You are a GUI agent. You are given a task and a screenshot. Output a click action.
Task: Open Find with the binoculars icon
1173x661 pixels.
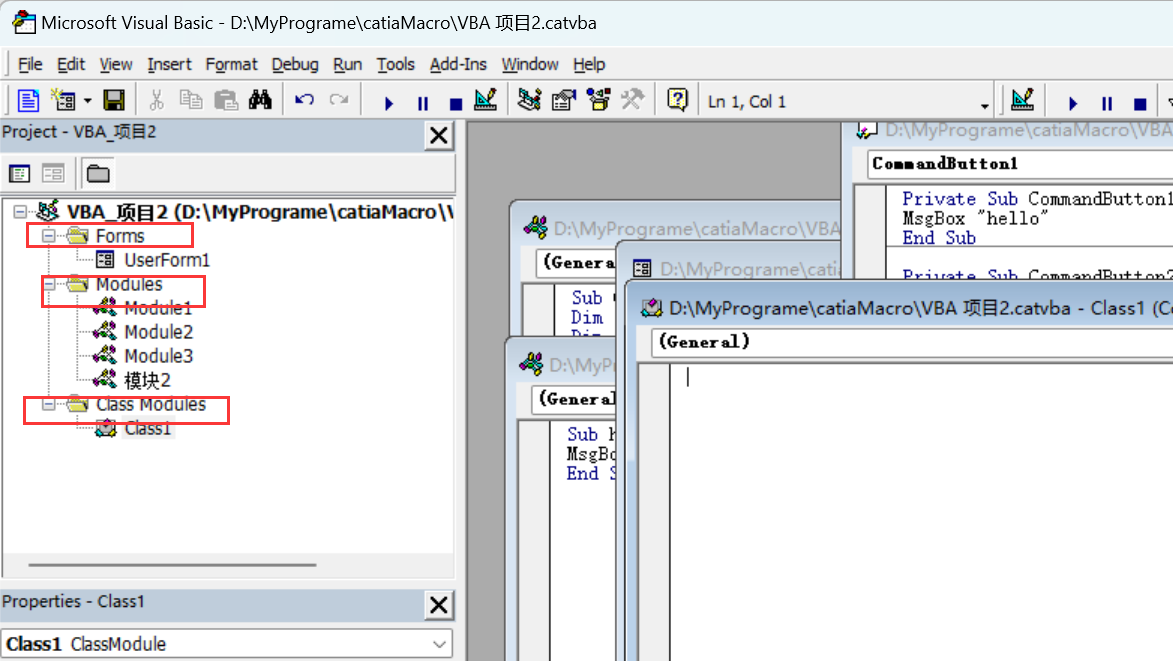[x=260, y=100]
